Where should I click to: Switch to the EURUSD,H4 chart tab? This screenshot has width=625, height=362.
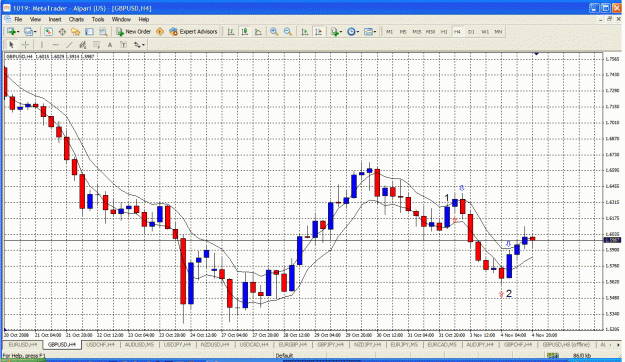pos(23,344)
